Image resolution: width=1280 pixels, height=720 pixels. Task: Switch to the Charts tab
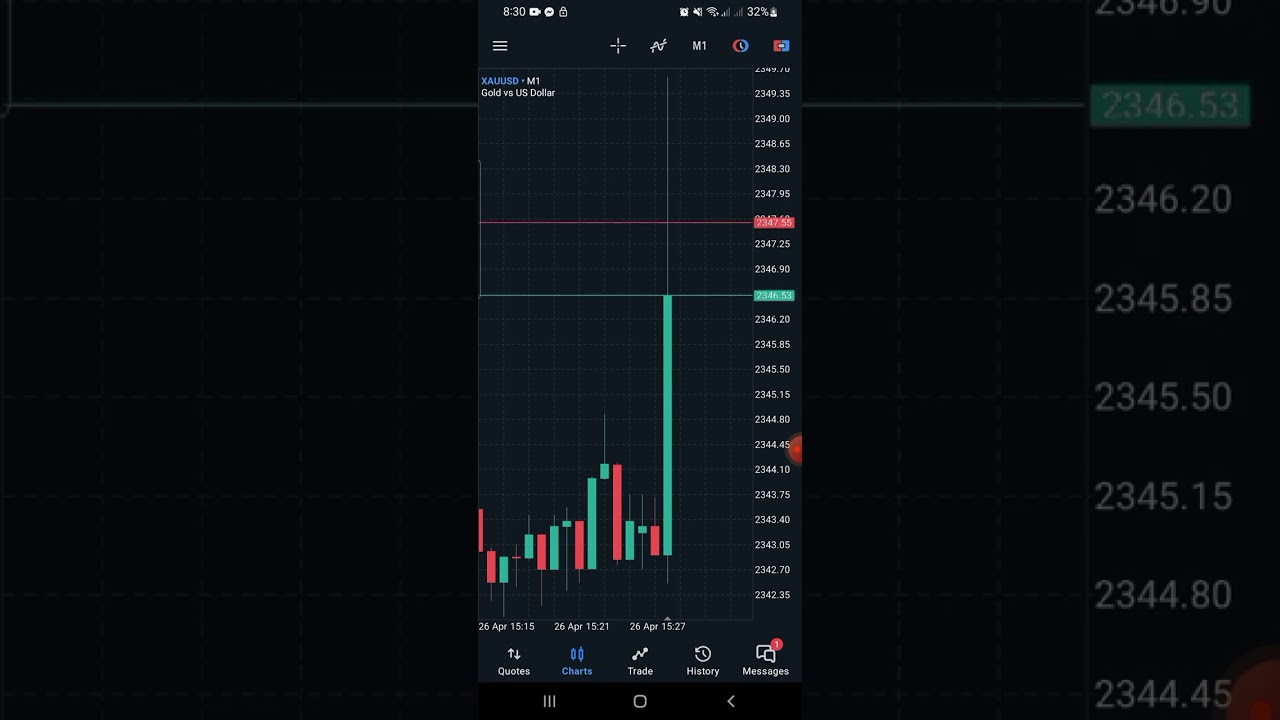pos(577,661)
